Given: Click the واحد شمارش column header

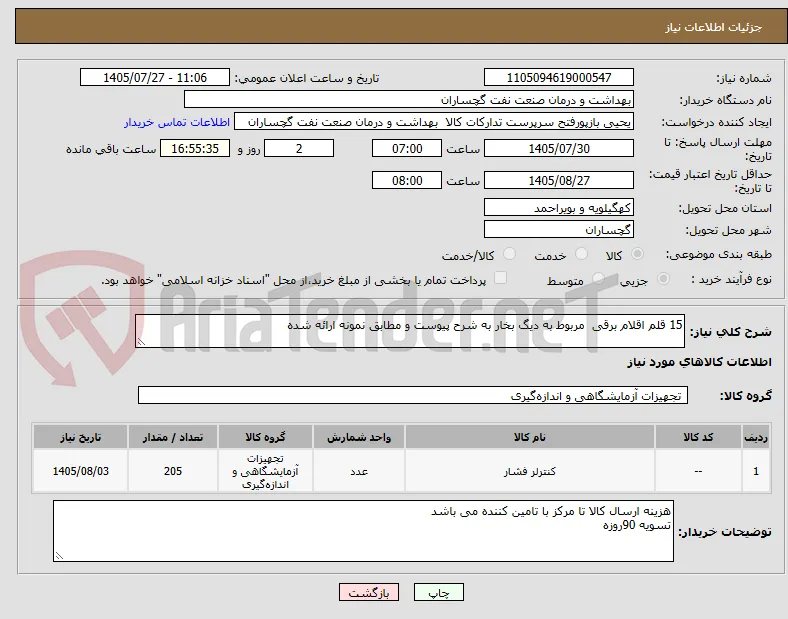Looking at the screenshot, I should (x=359, y=437).
